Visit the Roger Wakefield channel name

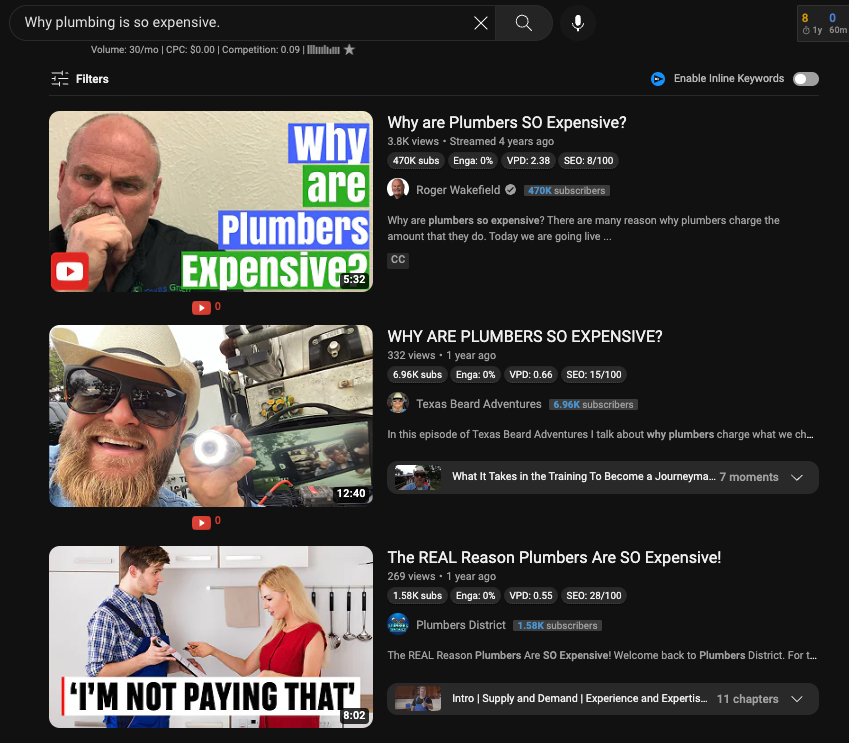pyautogui.click(x=458, y=190)
